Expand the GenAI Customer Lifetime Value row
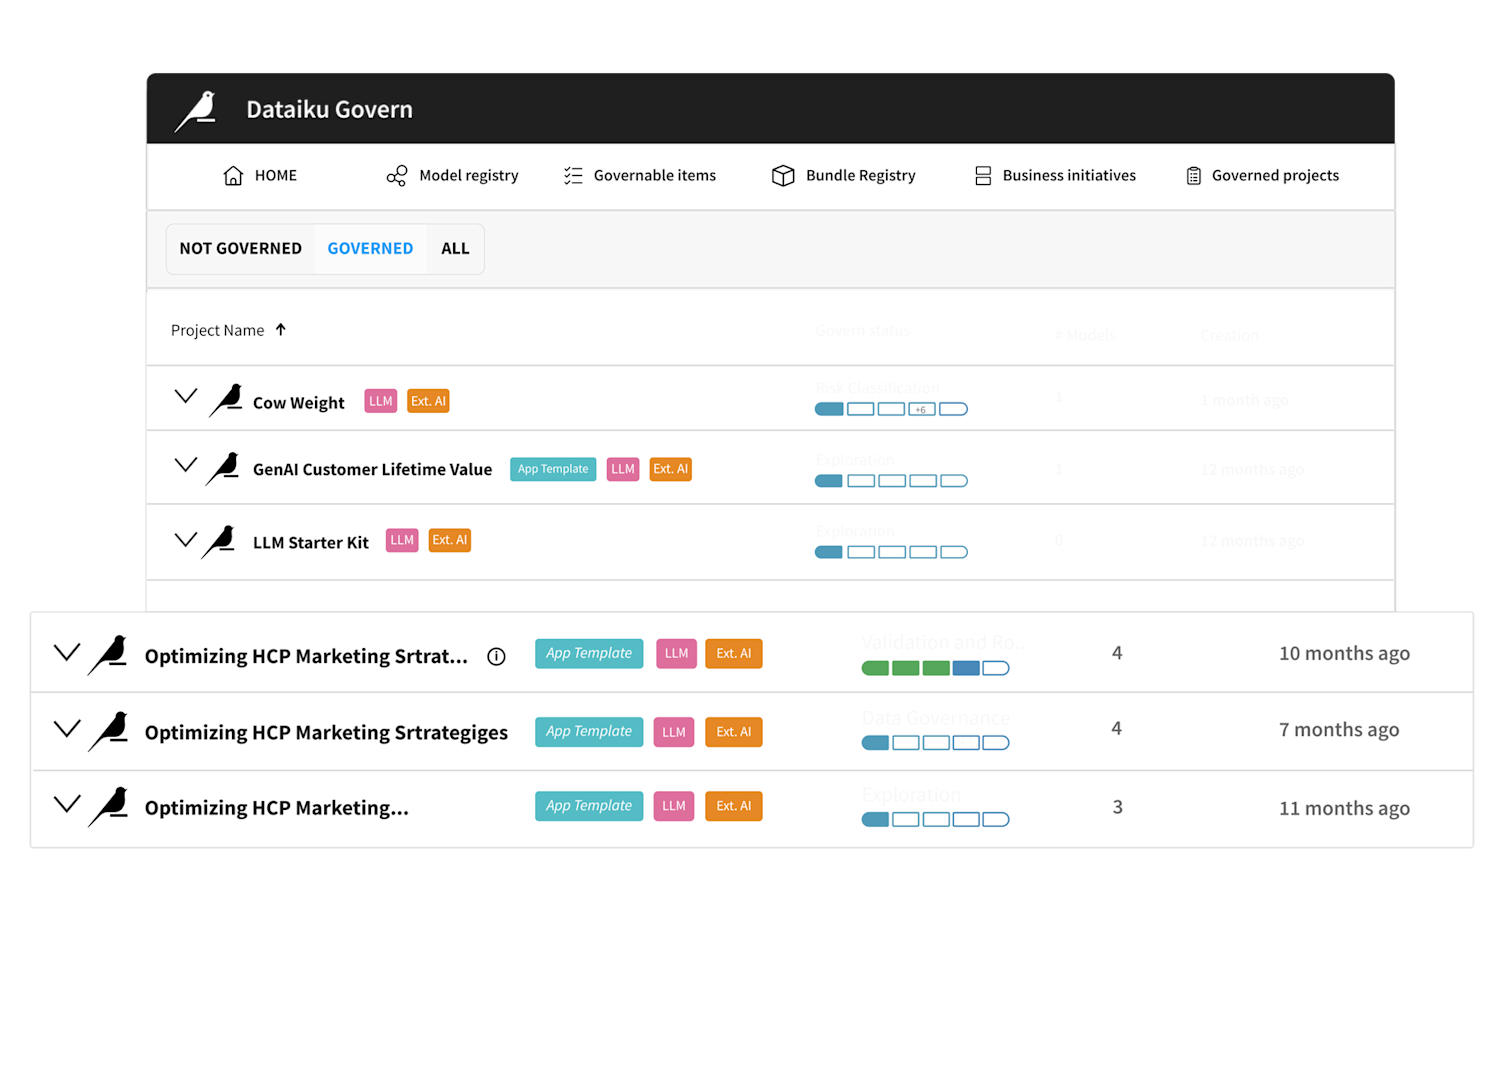This screenshot has height=1083, width=1500. (186, 465)
